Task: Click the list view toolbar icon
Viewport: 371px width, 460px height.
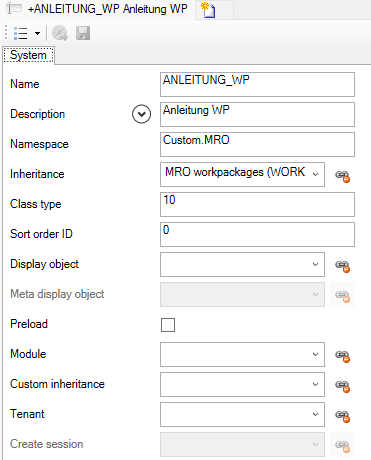Action: [x=21, y=33]
